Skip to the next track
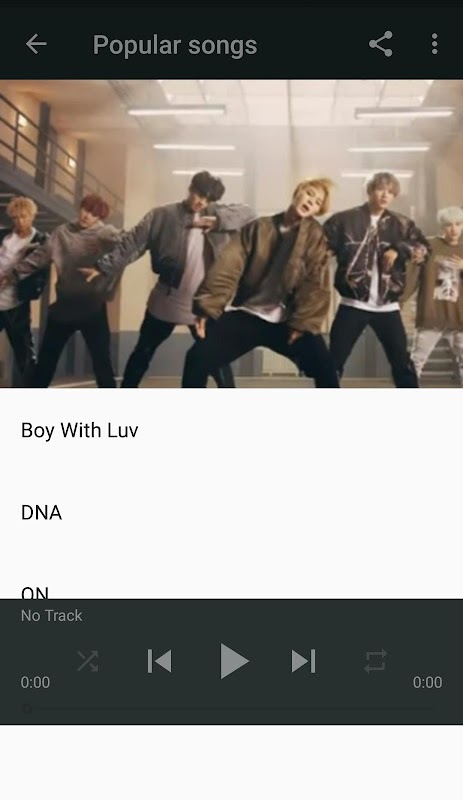Image resolution: width=463 pixels, height=800 pixels. point(303,661)
